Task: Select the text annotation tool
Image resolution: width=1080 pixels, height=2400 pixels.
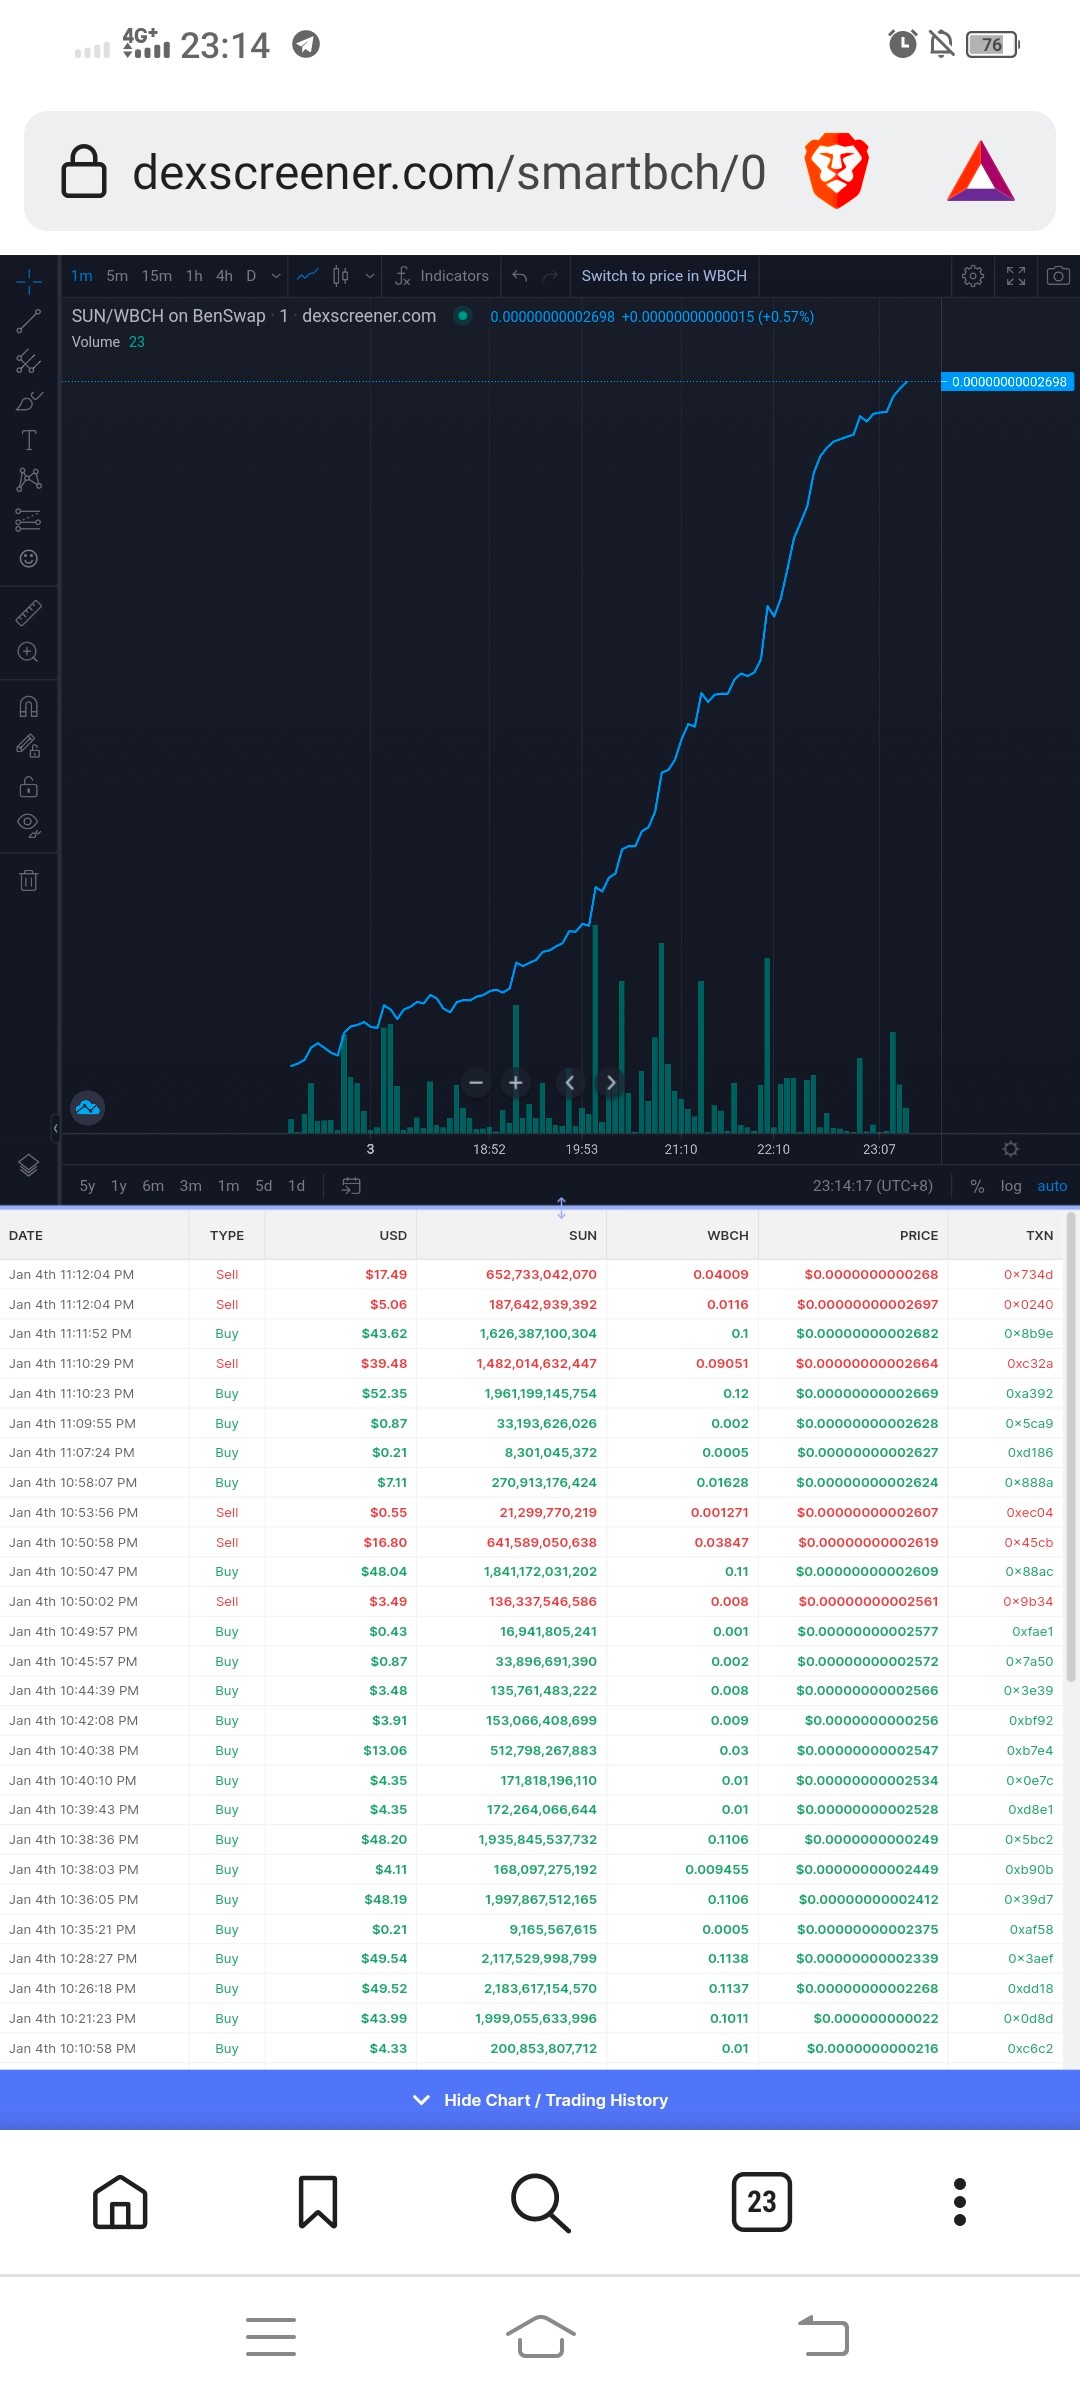Action: (x=28, y=440)
